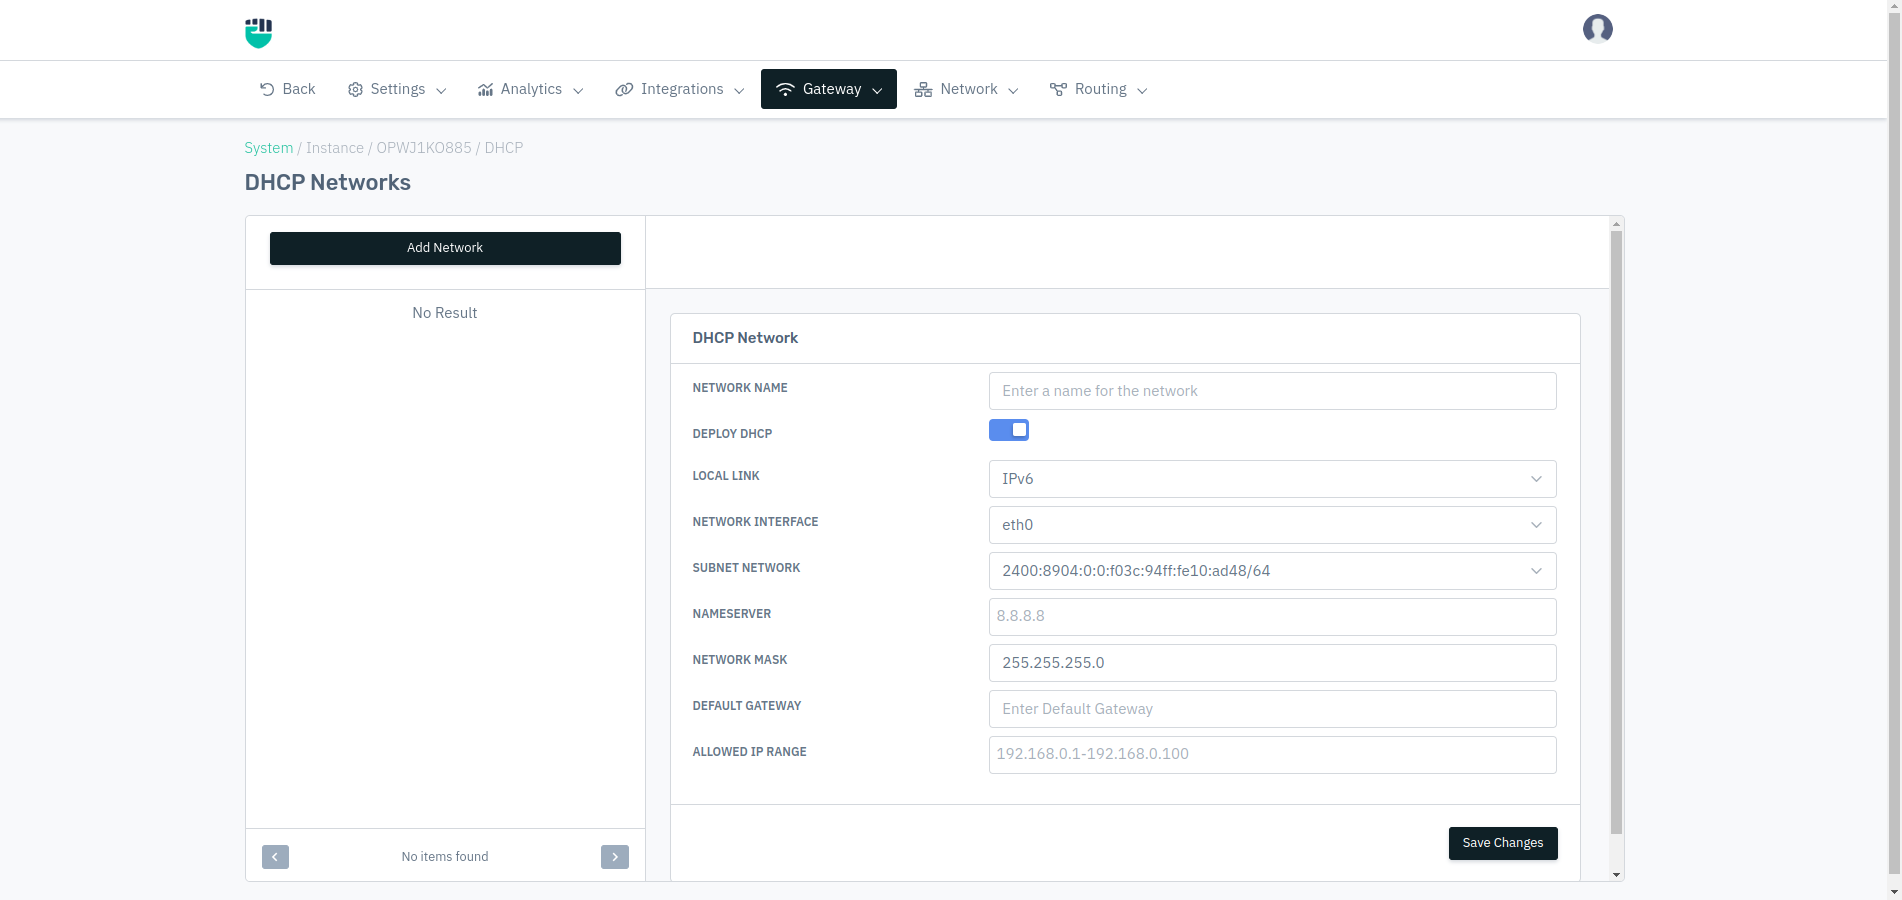Click the Integrations link icon
The width and height of the screenshot is (1902, 900).
point(624,89)
